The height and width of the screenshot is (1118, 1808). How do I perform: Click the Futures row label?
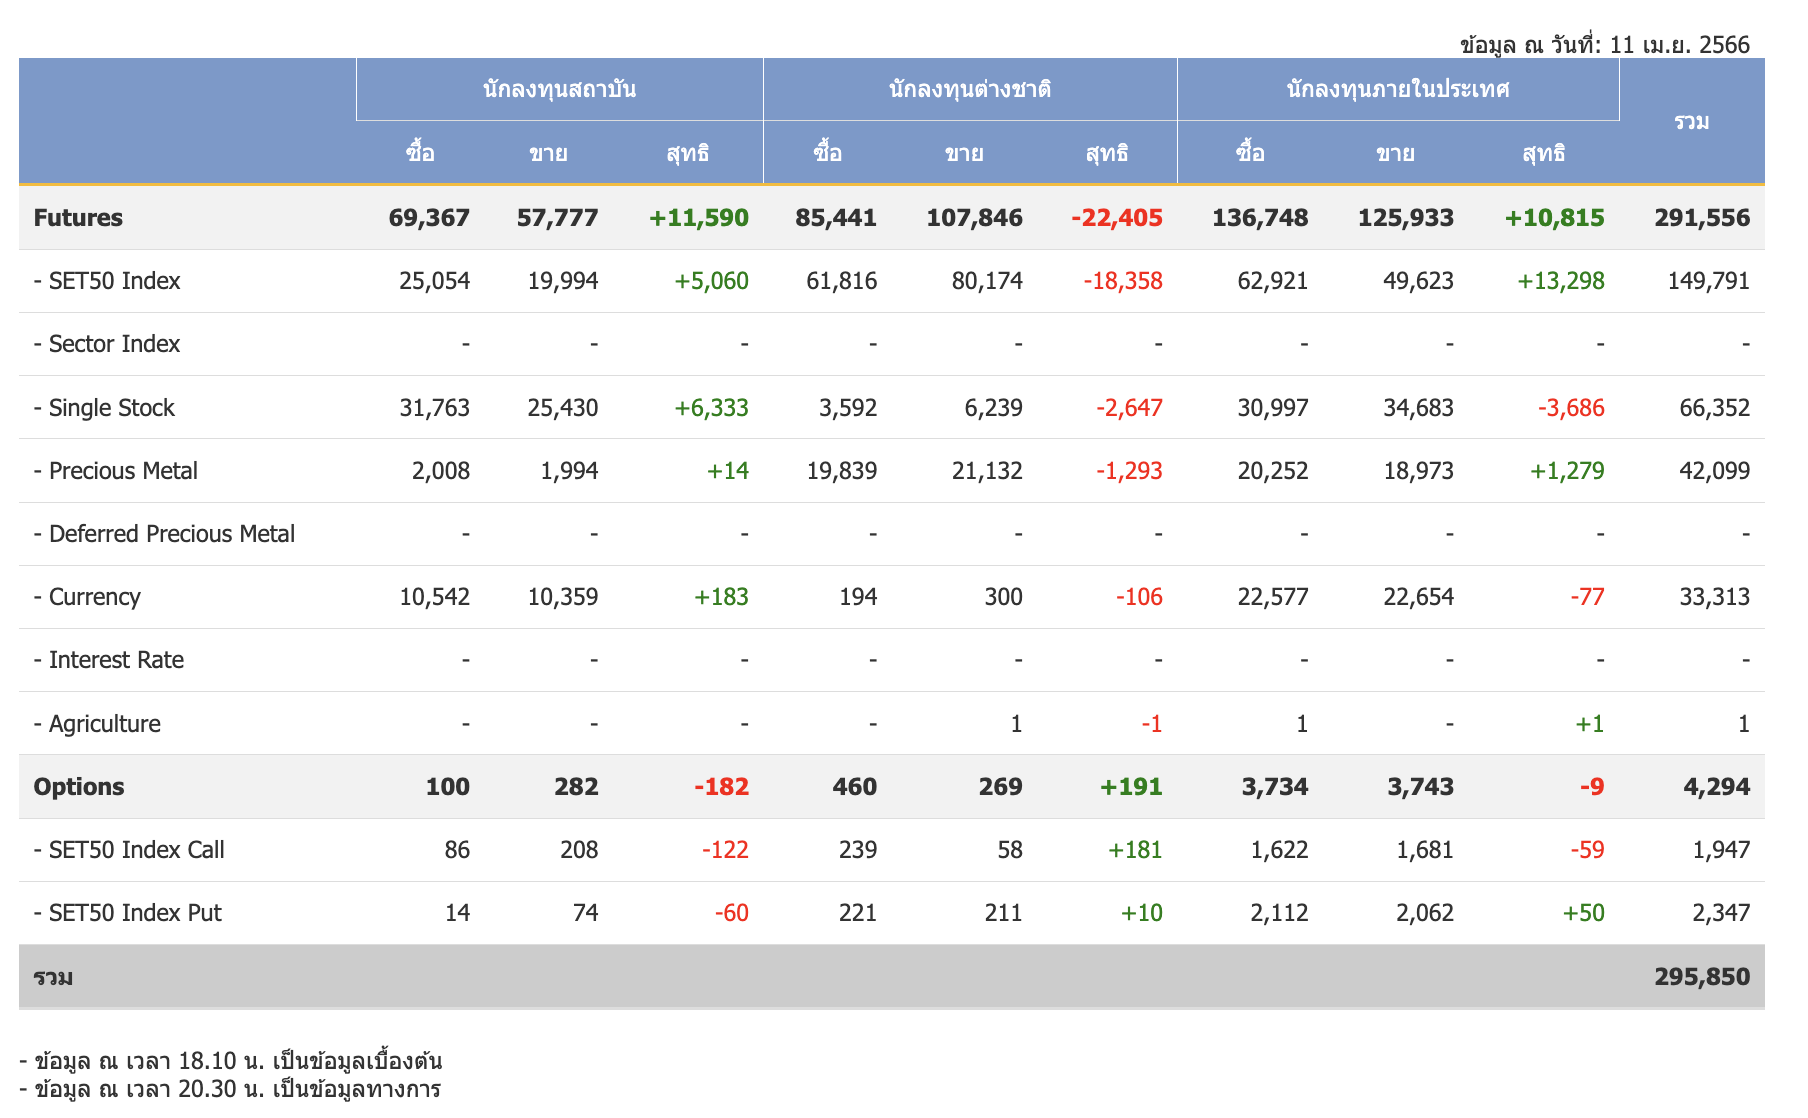(78, 218)
